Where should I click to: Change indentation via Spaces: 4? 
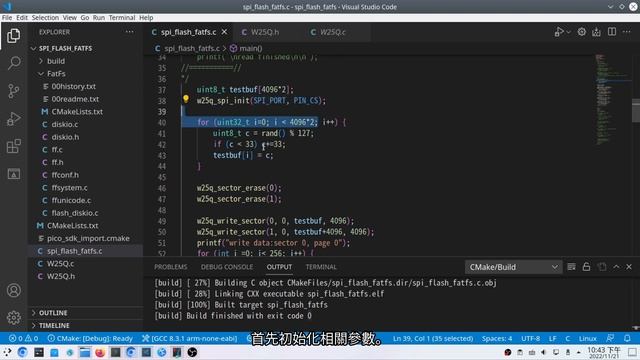(x=497, y=338)
